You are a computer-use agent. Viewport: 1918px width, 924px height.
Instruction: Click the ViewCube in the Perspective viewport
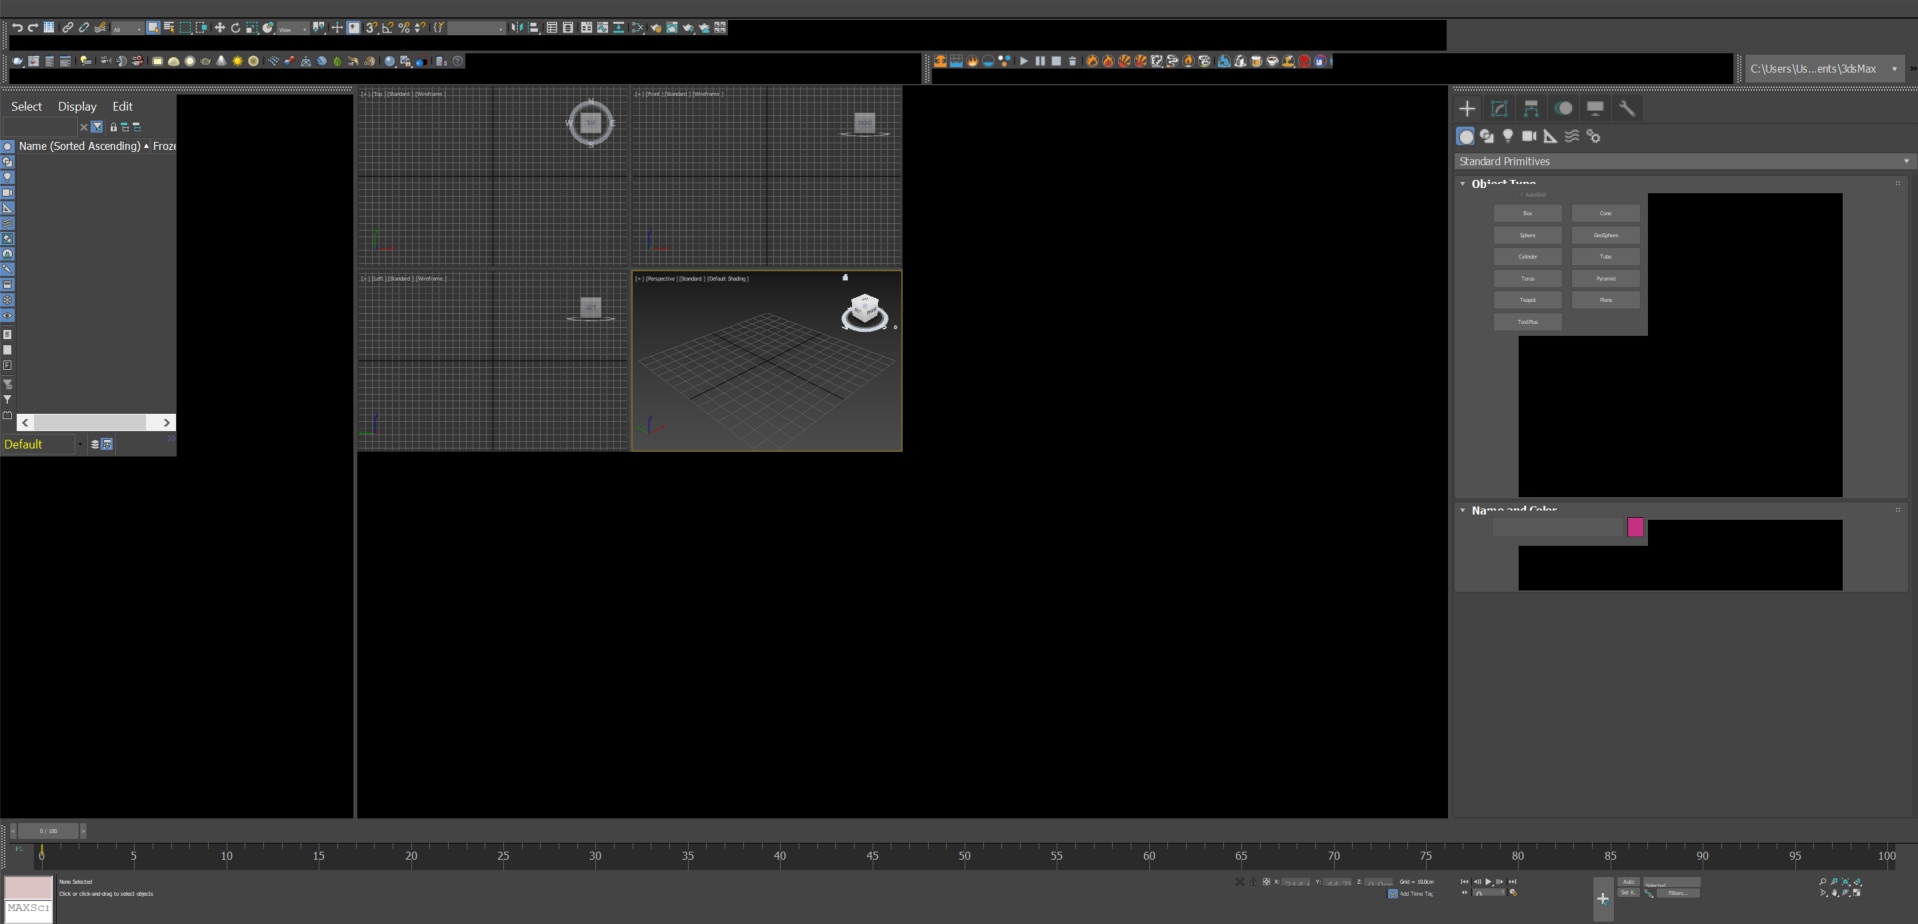point(865,311)
